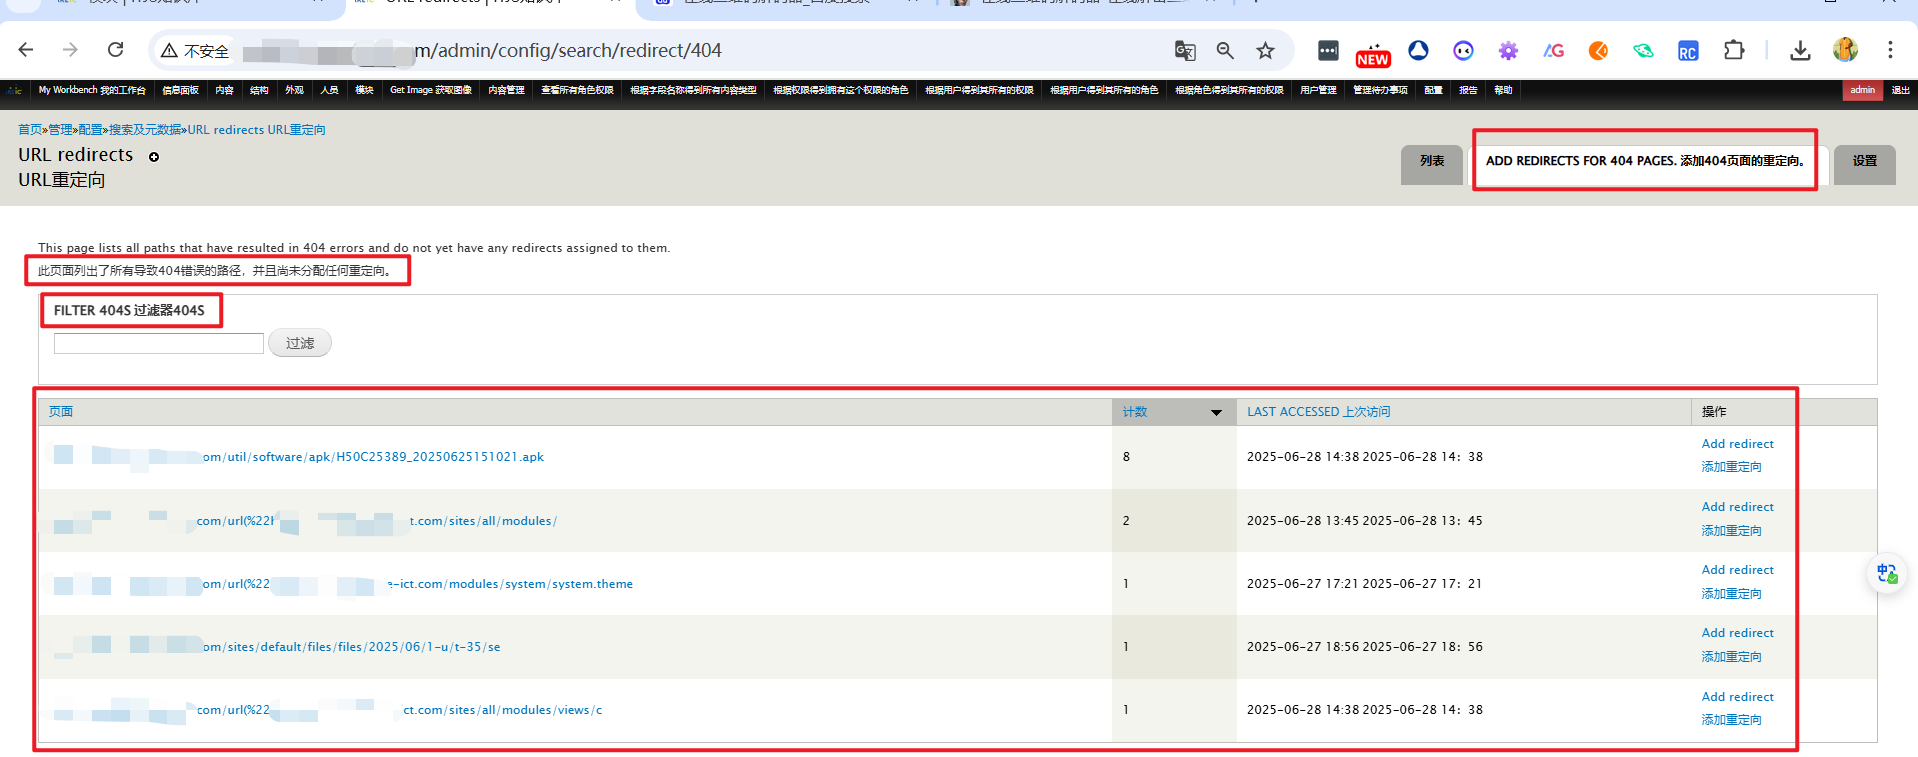This screenshot has height=757, width=1918.
Task: Open the browser three-dot menu
Action: point(1890,50)
